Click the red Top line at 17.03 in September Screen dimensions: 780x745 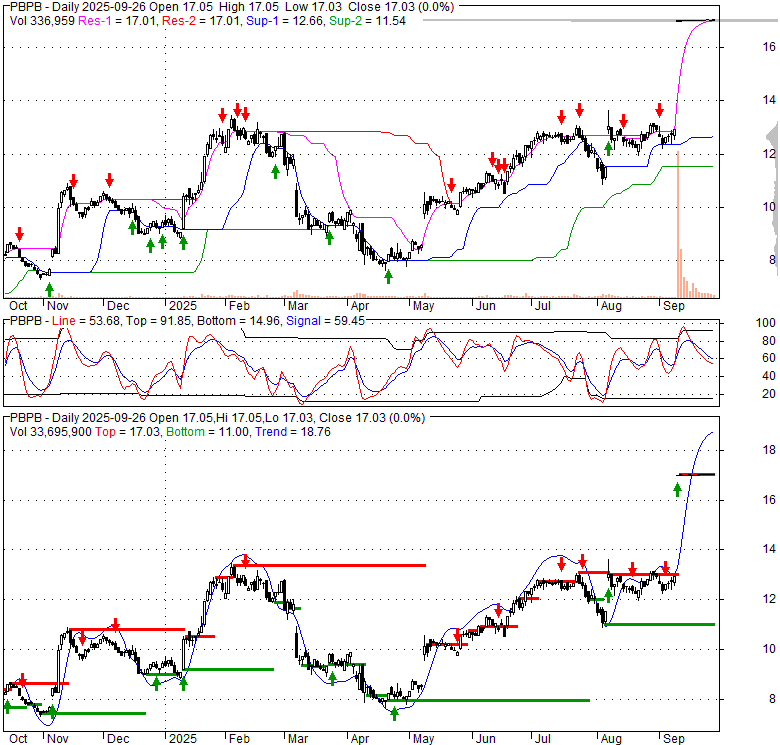coord(696,475)
